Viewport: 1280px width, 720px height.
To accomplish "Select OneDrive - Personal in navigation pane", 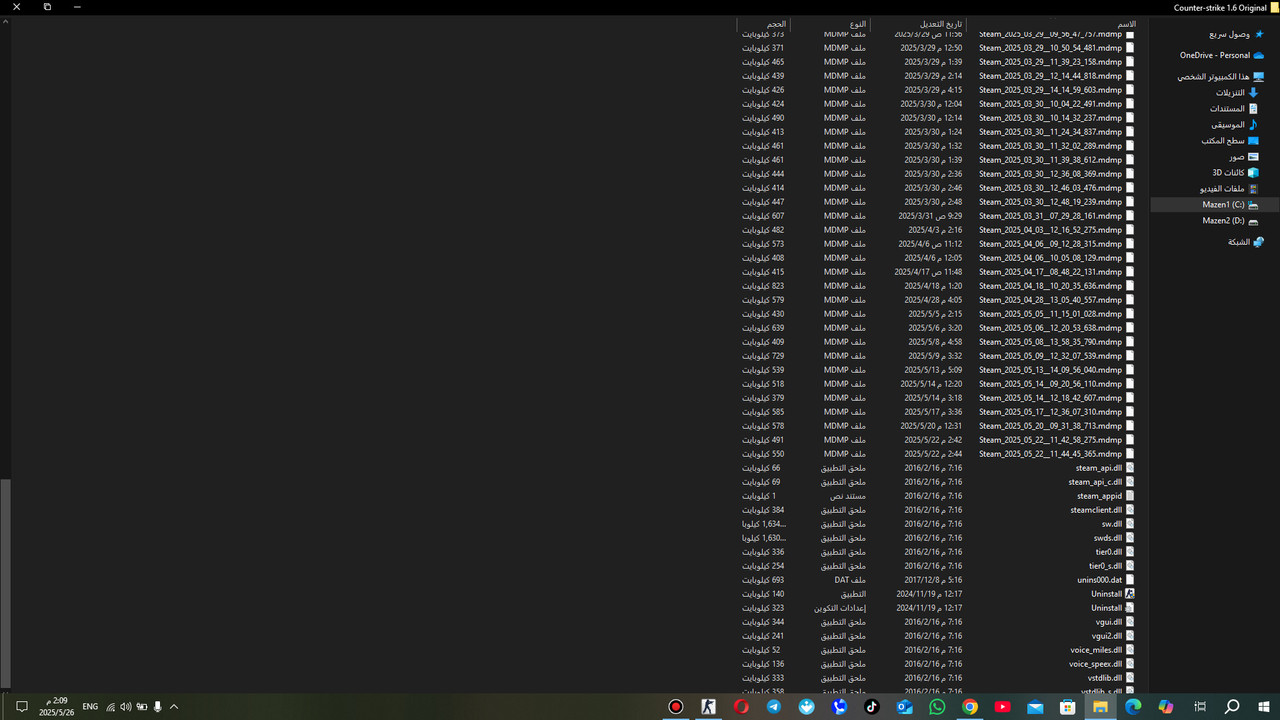I will 1221,55.
